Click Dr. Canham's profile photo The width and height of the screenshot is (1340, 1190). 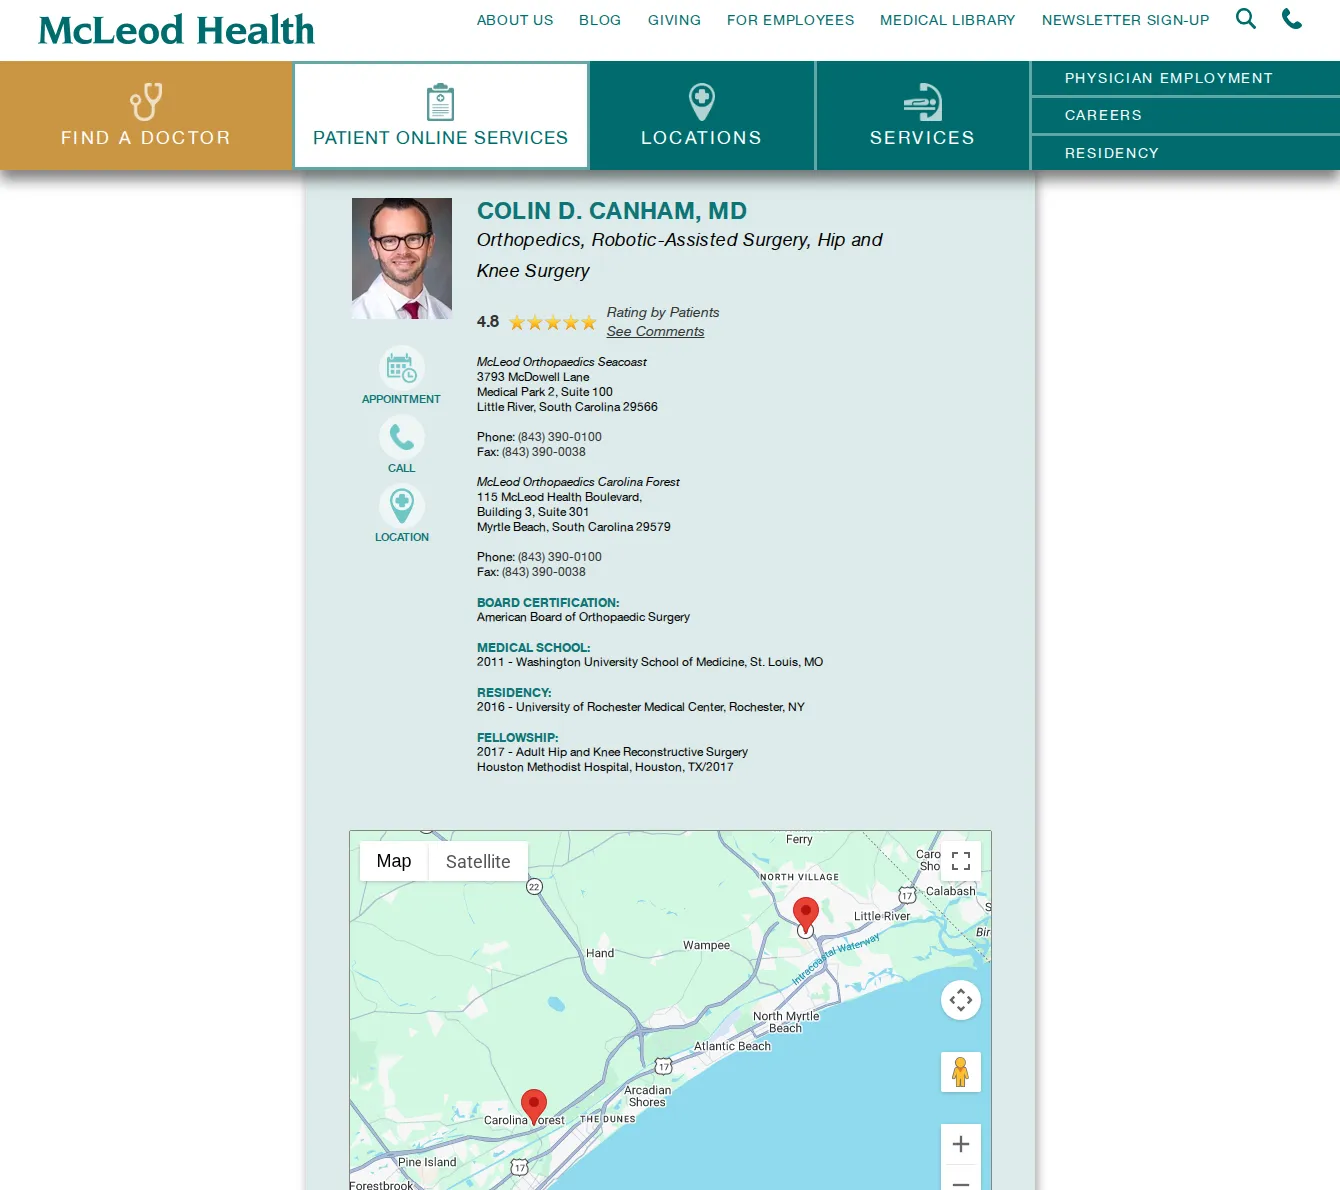[401, 258]
